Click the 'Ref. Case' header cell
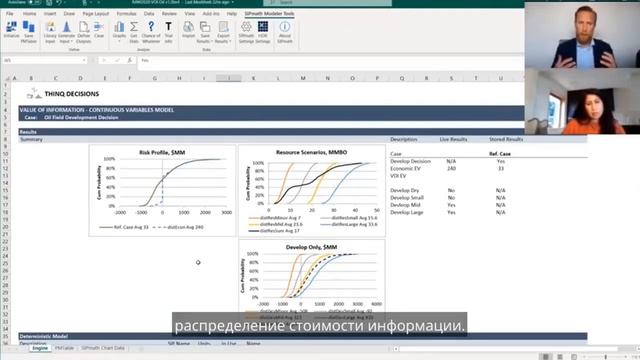Image resolution: width=640 pixels, height=360 pixels. (x=500, y=154)
